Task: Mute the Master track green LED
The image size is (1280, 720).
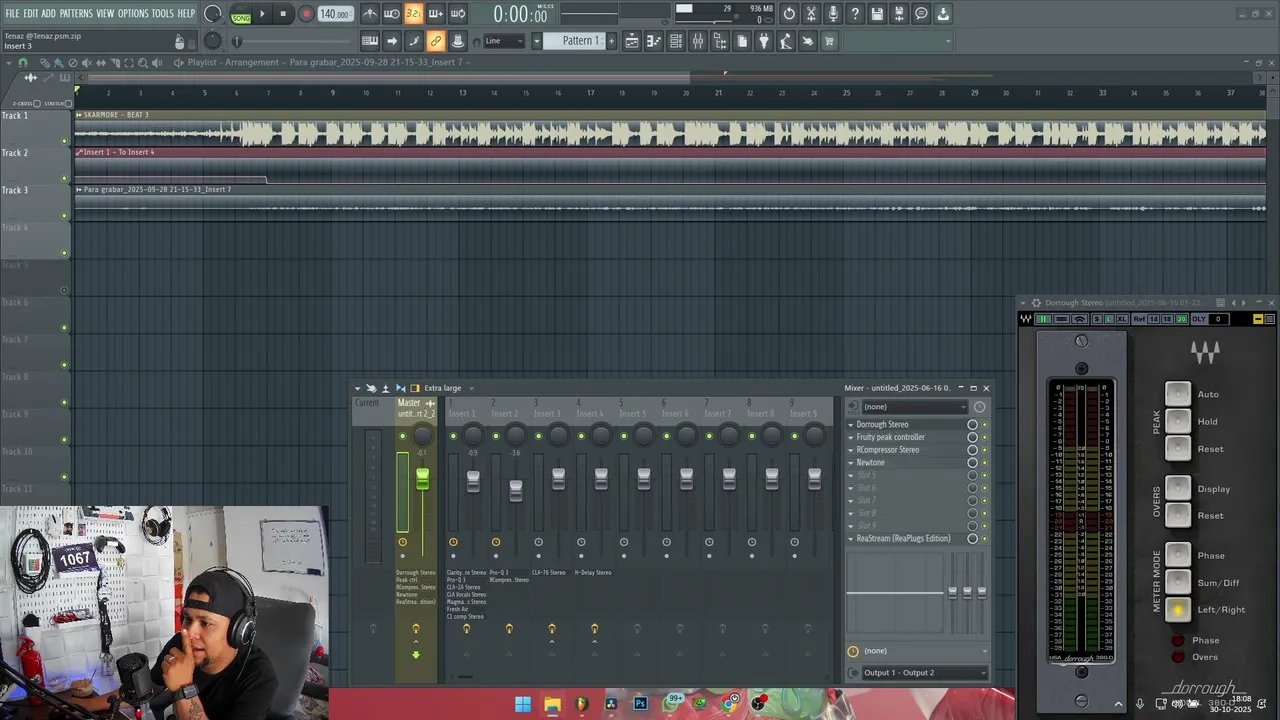Action: [403, 436]
